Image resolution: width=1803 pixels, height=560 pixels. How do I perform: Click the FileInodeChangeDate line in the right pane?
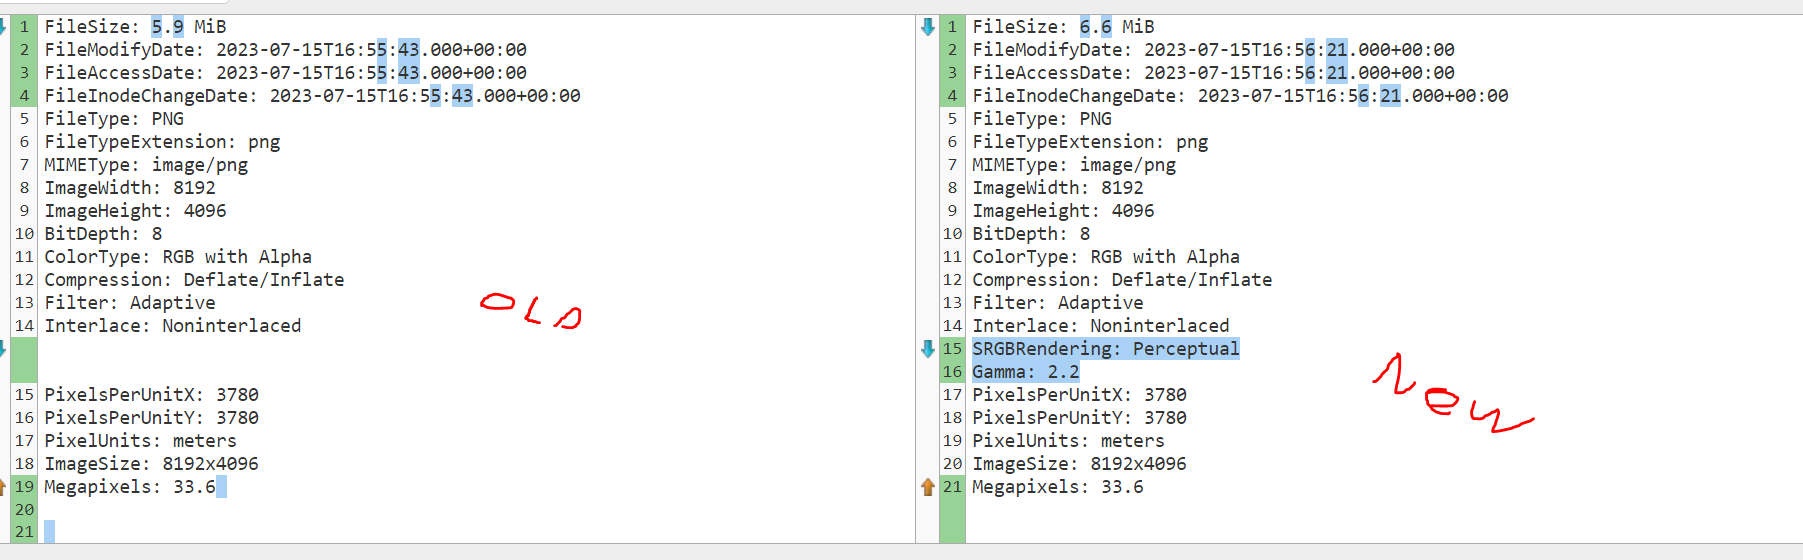(x=1240, y=96)
